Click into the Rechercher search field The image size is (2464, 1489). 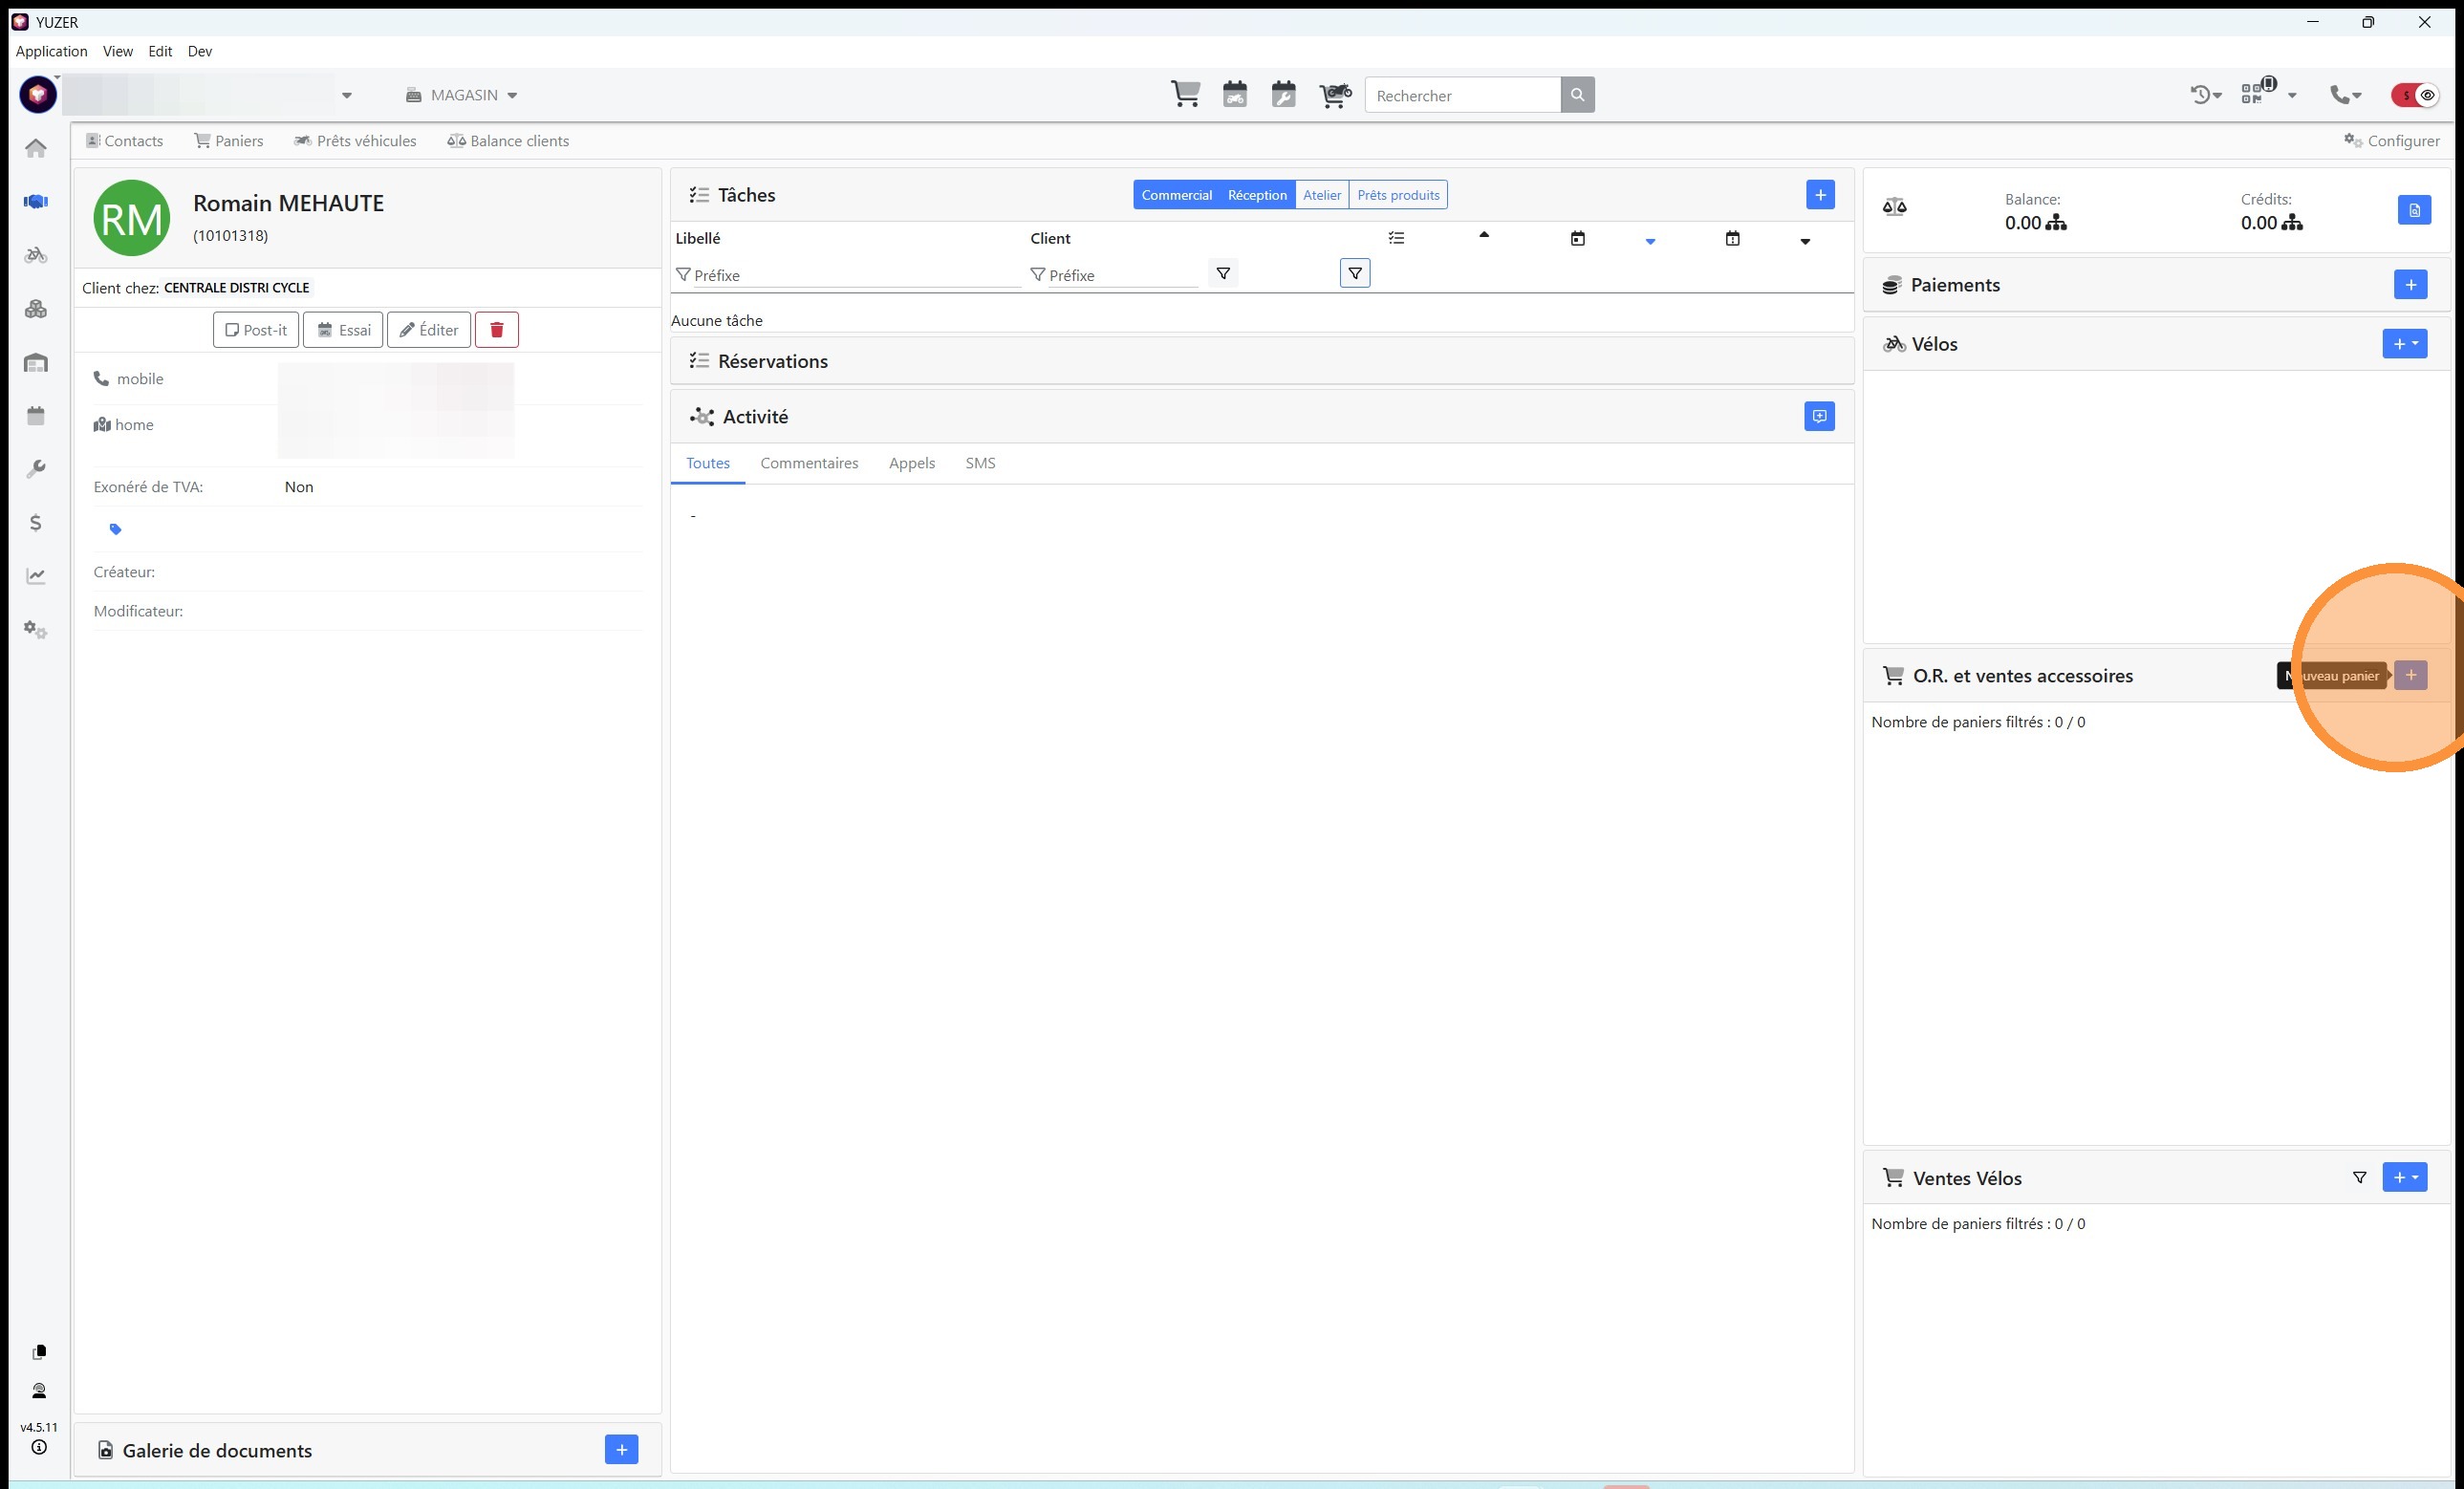coord(1461,95)
